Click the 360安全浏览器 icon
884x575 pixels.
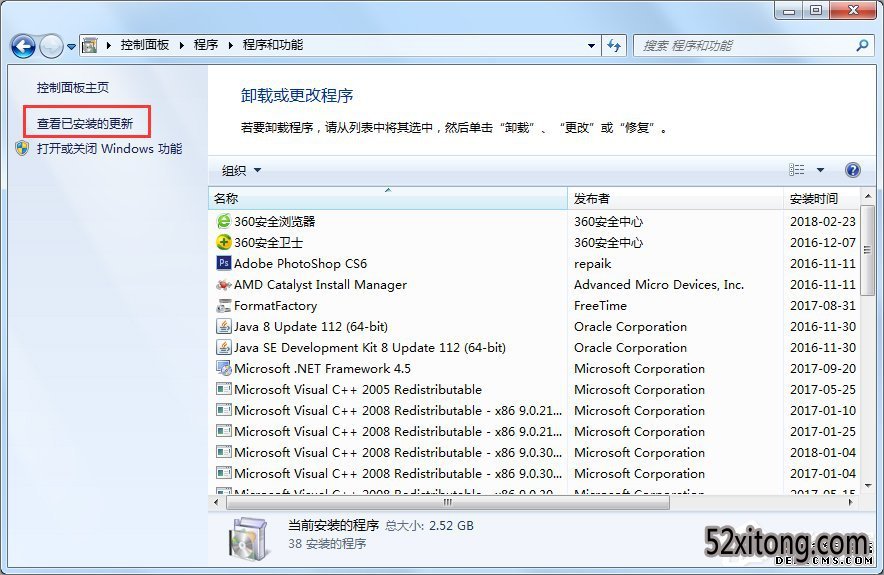(224, 221)
